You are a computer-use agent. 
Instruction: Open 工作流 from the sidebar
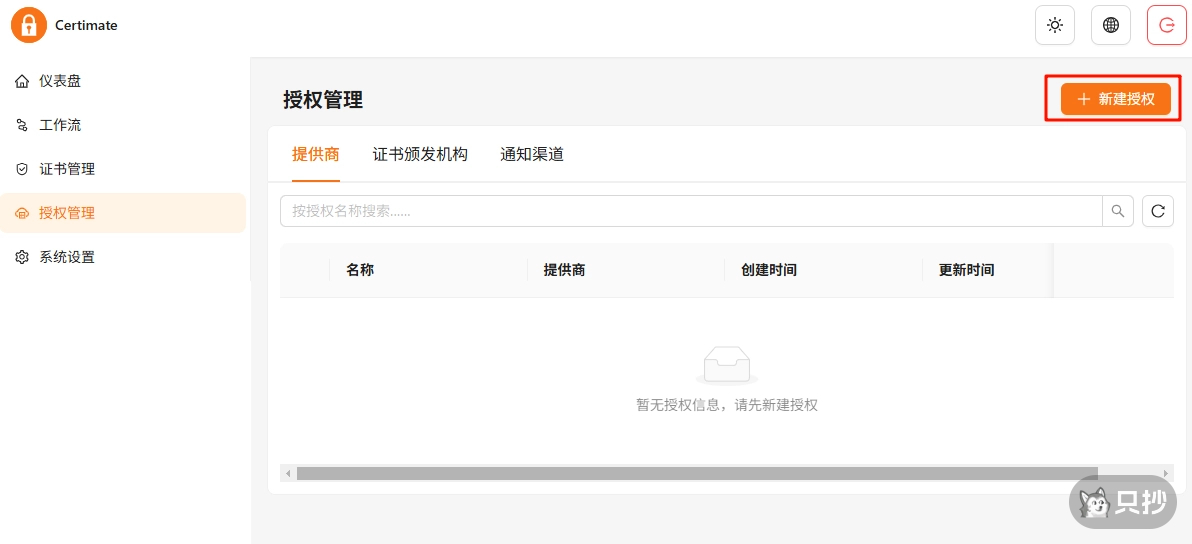(60, 125)
